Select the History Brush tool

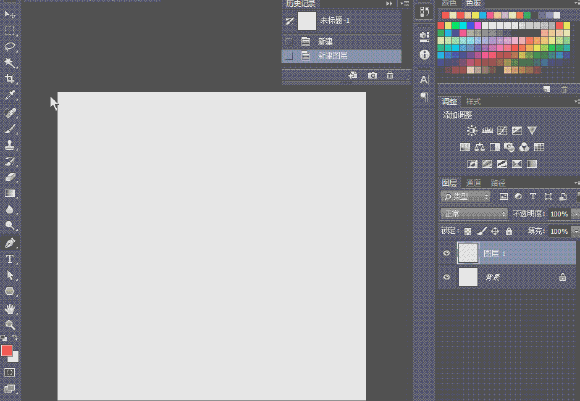(10, 161)
